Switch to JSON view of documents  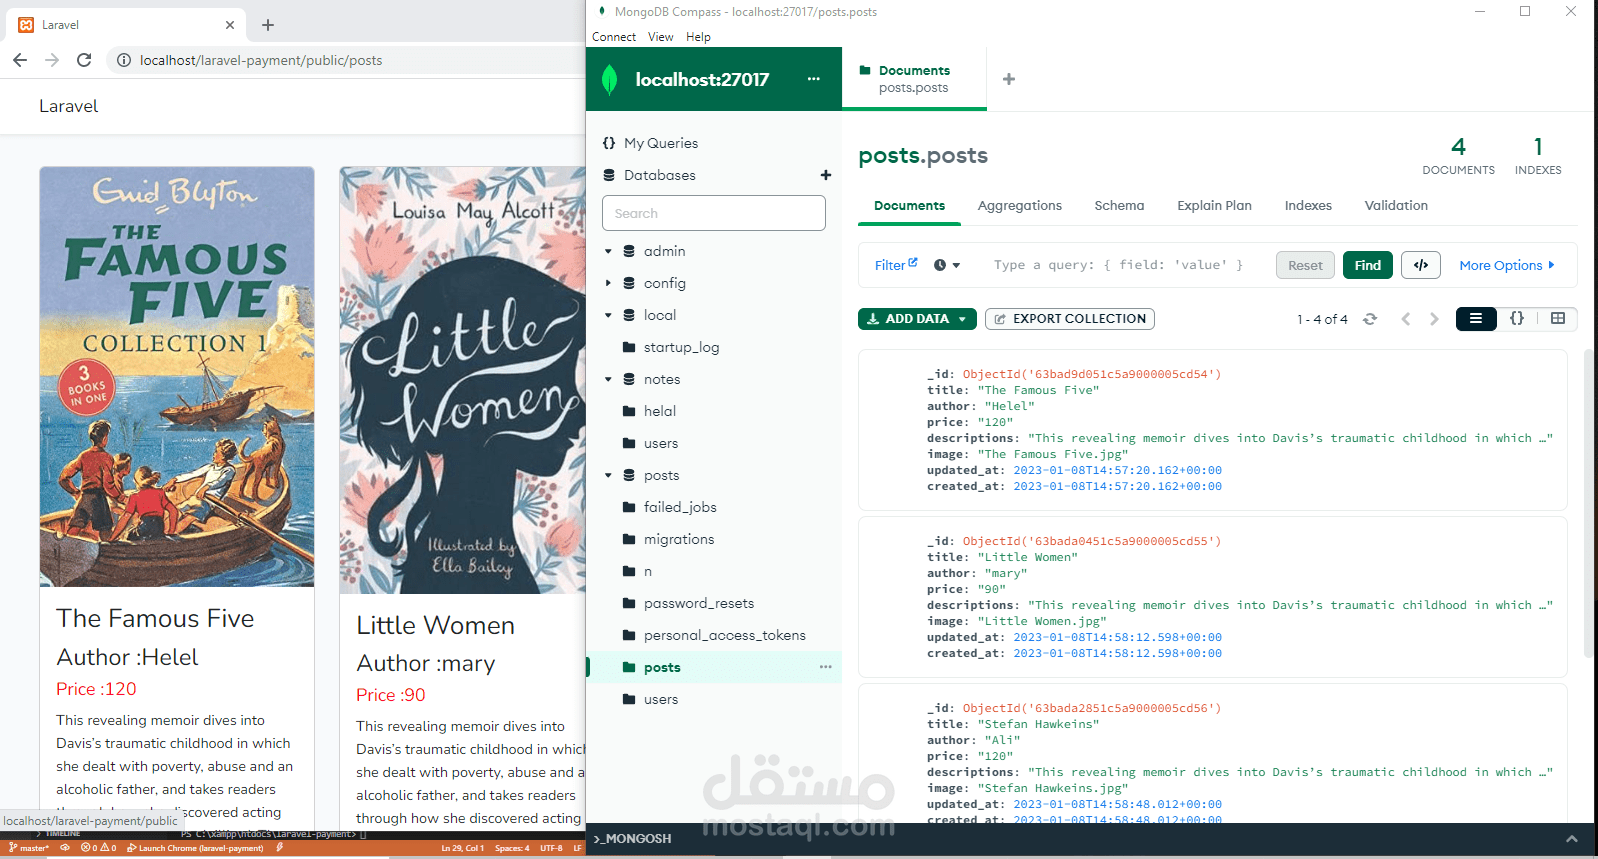point(1517,318)
